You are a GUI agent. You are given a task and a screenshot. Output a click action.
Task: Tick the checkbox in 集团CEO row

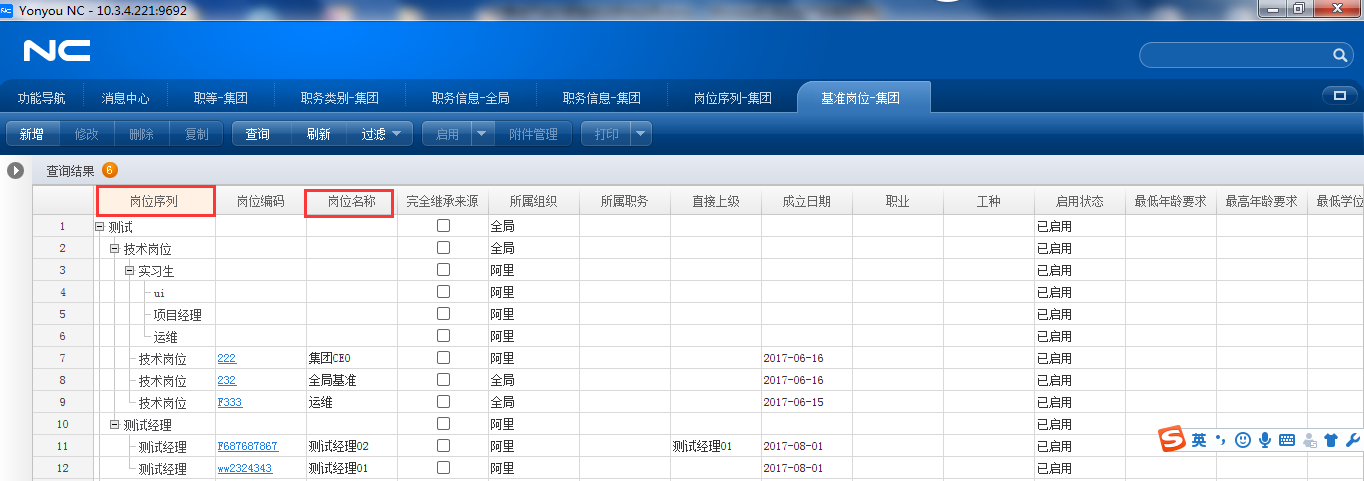443,358
